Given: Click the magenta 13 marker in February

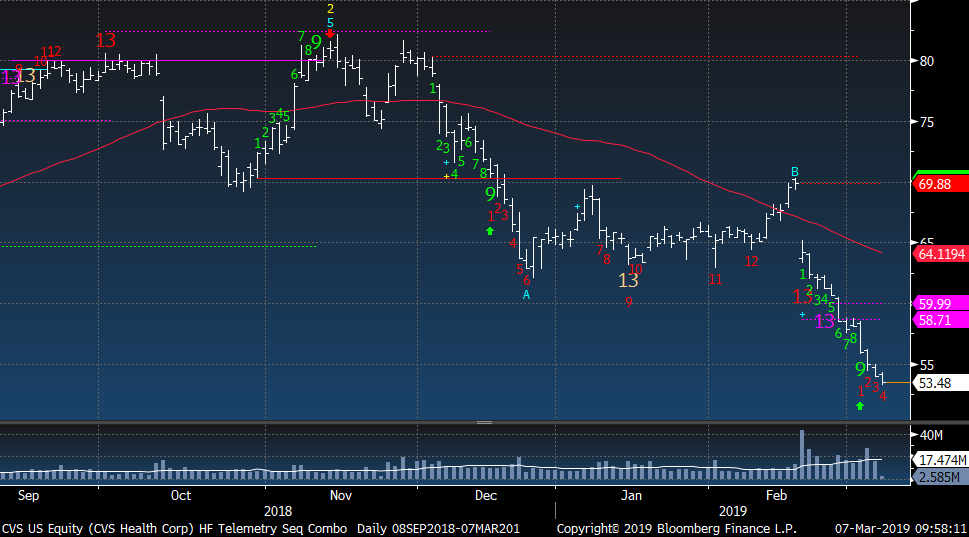Looking at the screenshot, I should 824,321.
